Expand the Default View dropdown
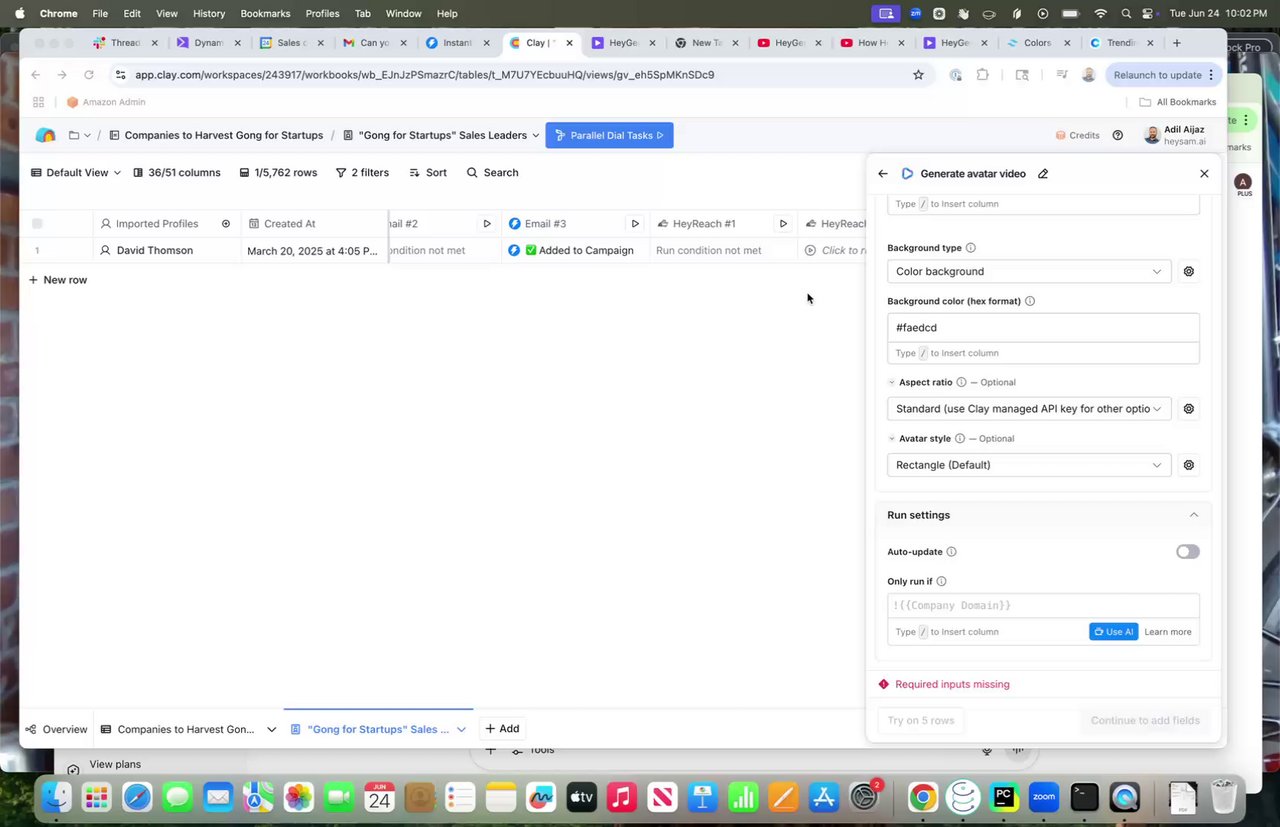The height and width of the screenshot is (827, 1280). [x=76, y=173]
